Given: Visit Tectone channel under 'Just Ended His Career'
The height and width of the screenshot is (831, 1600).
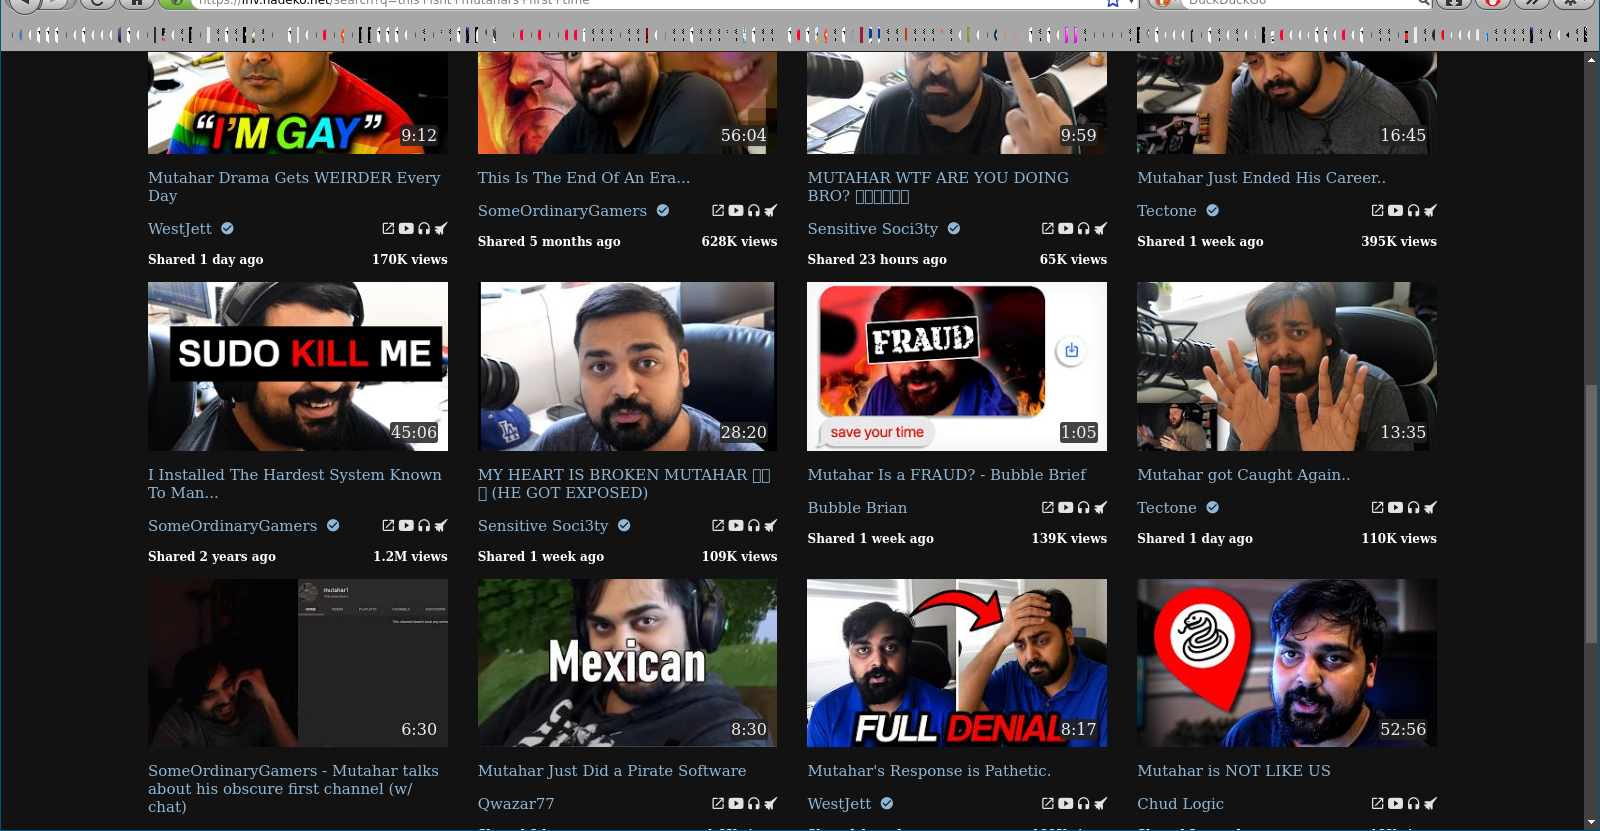Looking at the screenshot, I should 1167,211.
